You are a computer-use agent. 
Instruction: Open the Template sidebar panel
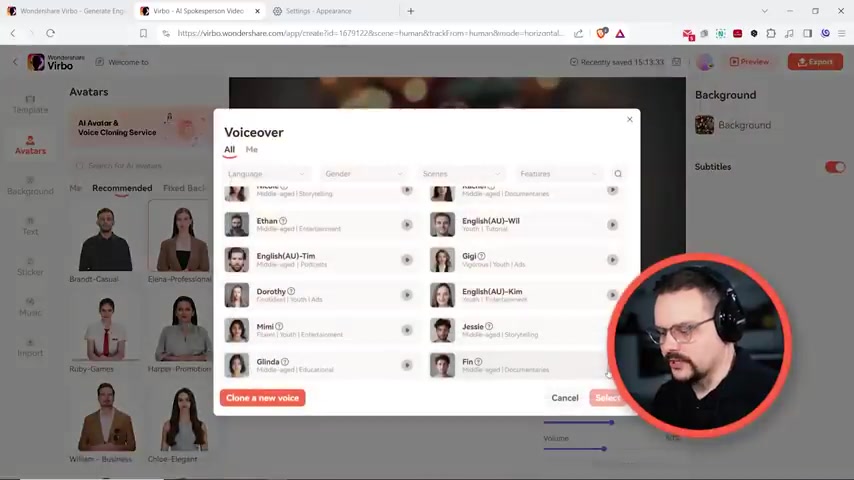pos(30,105)
